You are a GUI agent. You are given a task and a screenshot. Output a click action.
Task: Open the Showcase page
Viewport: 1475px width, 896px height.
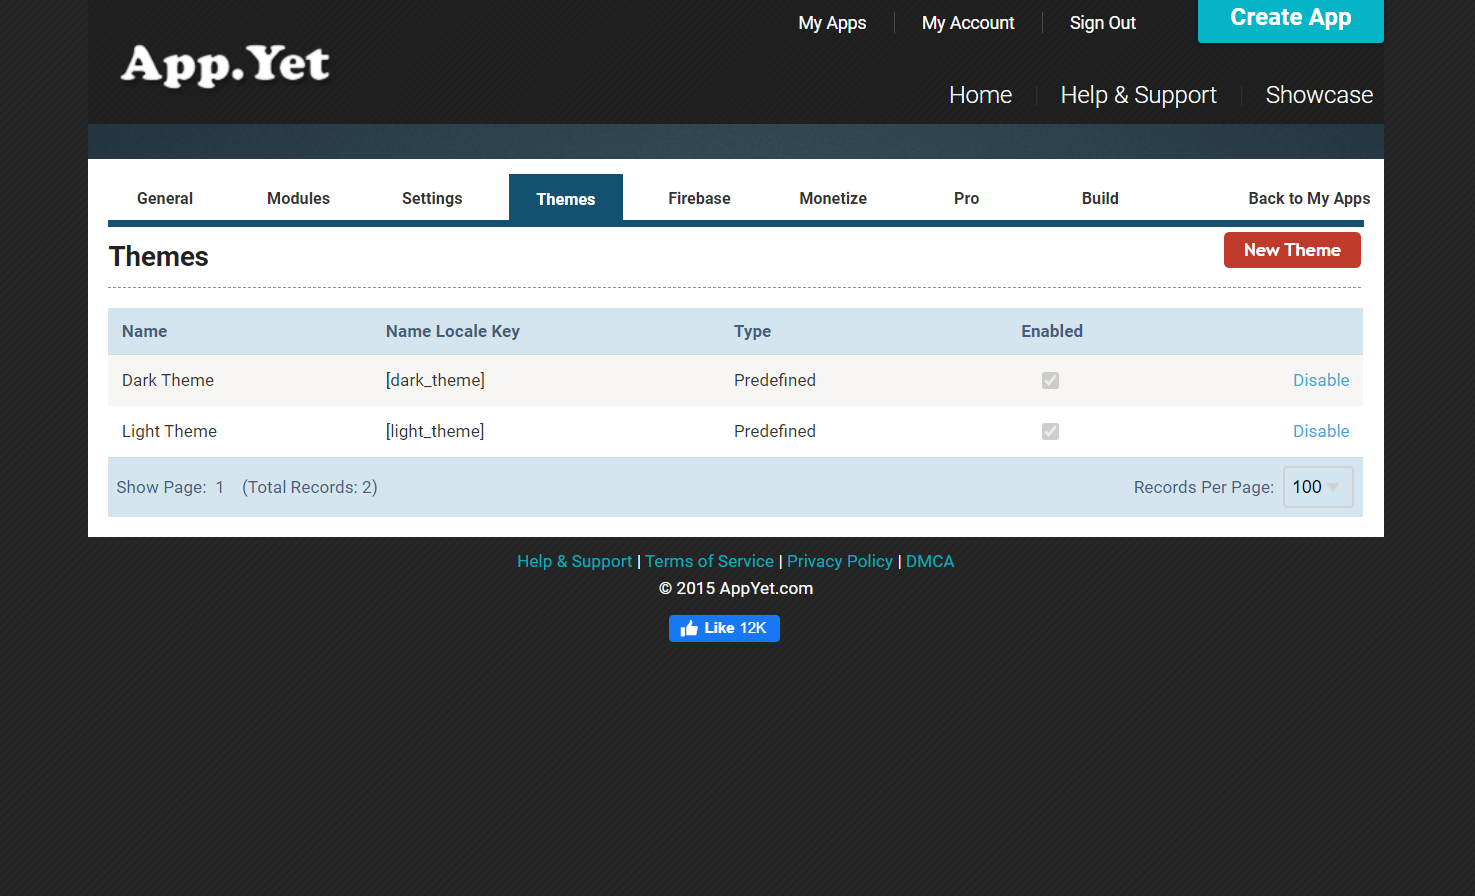[1319, 95]
